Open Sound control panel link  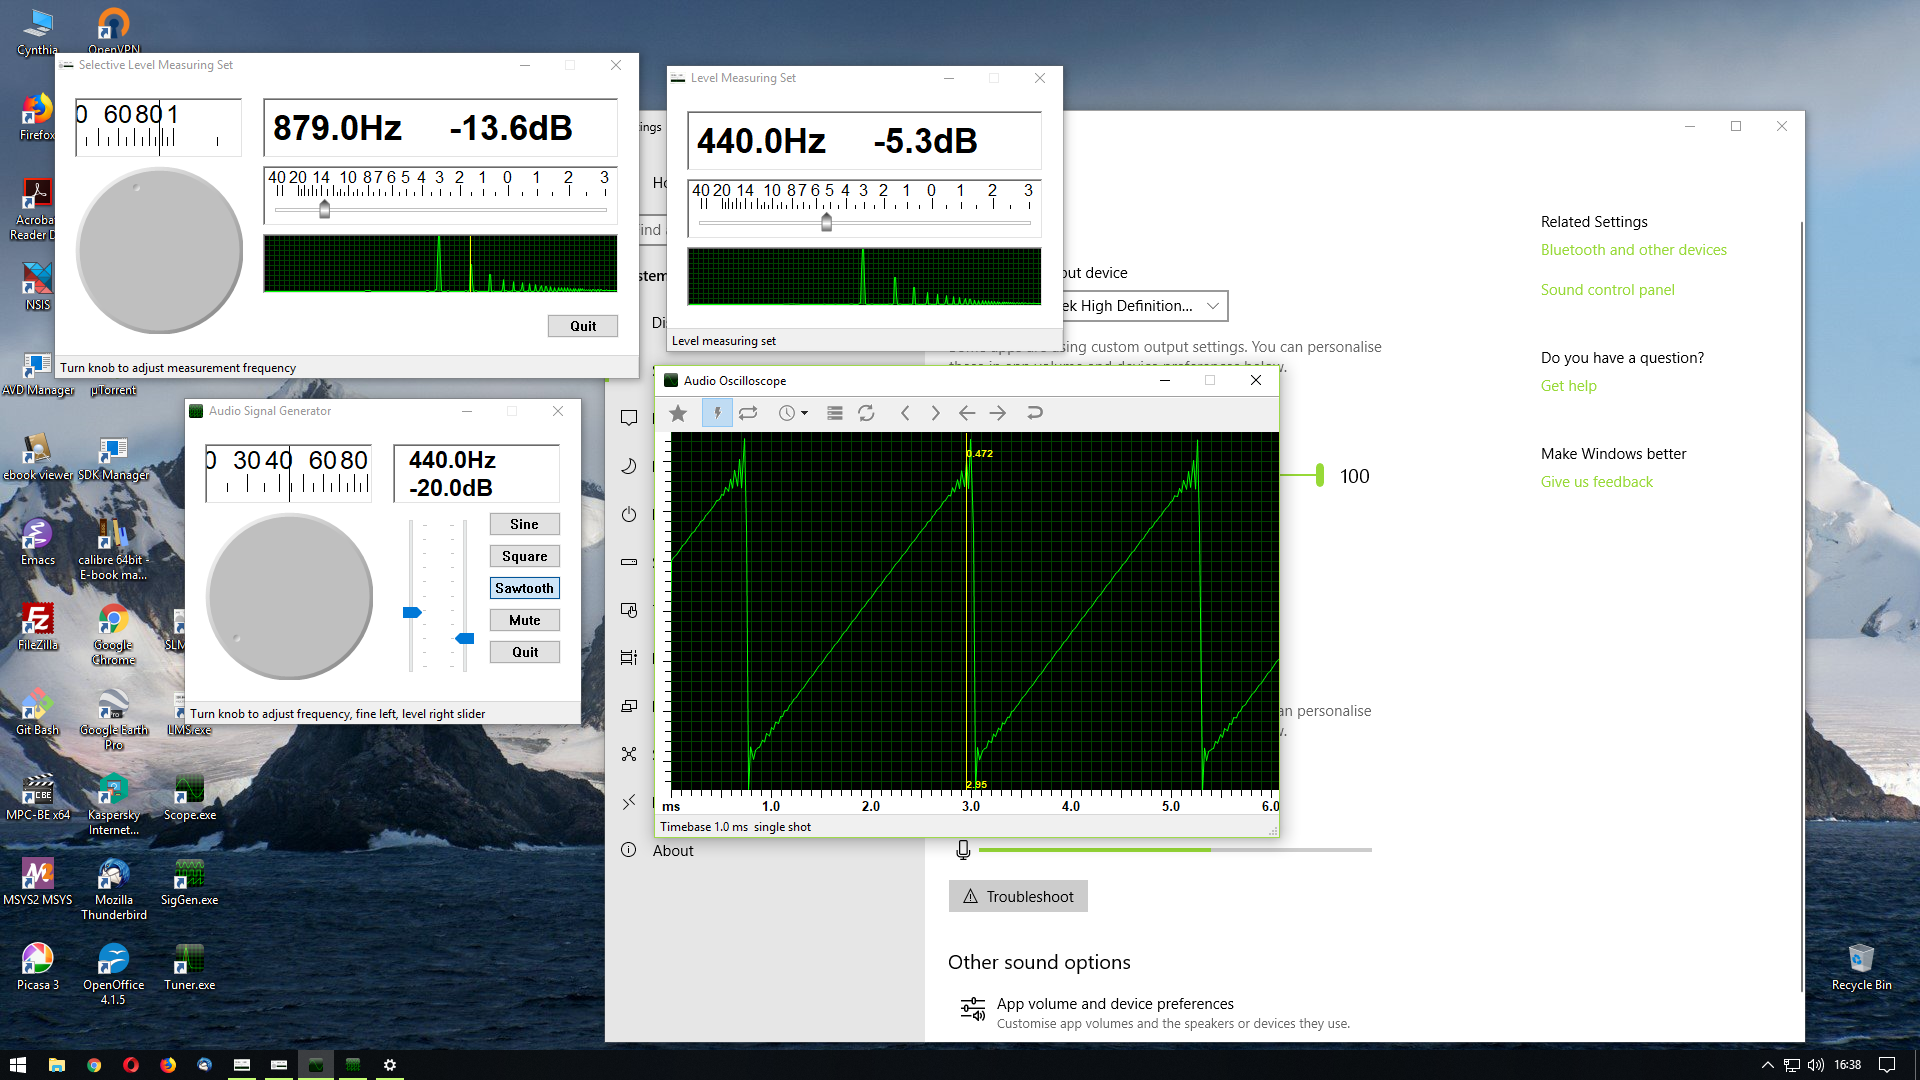(x=1607, y=290)
